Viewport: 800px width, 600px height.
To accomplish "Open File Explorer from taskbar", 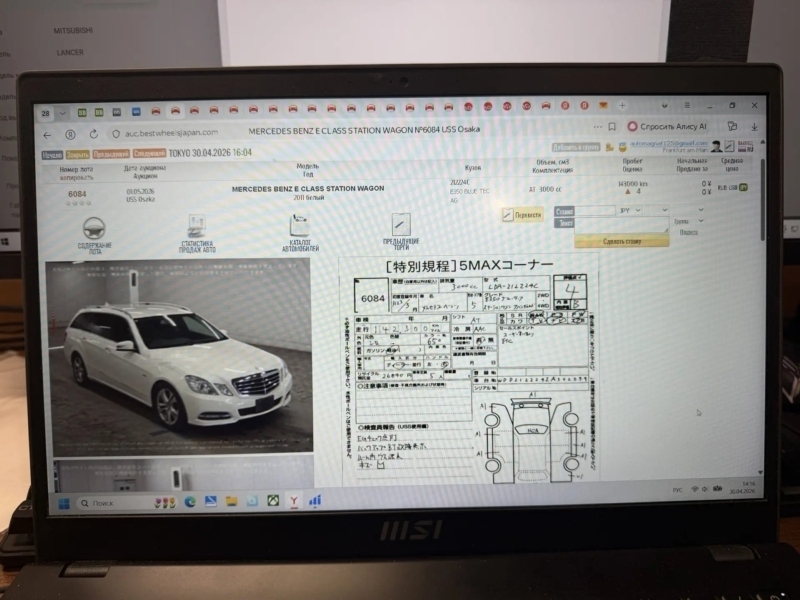I will tap(231, 502).
